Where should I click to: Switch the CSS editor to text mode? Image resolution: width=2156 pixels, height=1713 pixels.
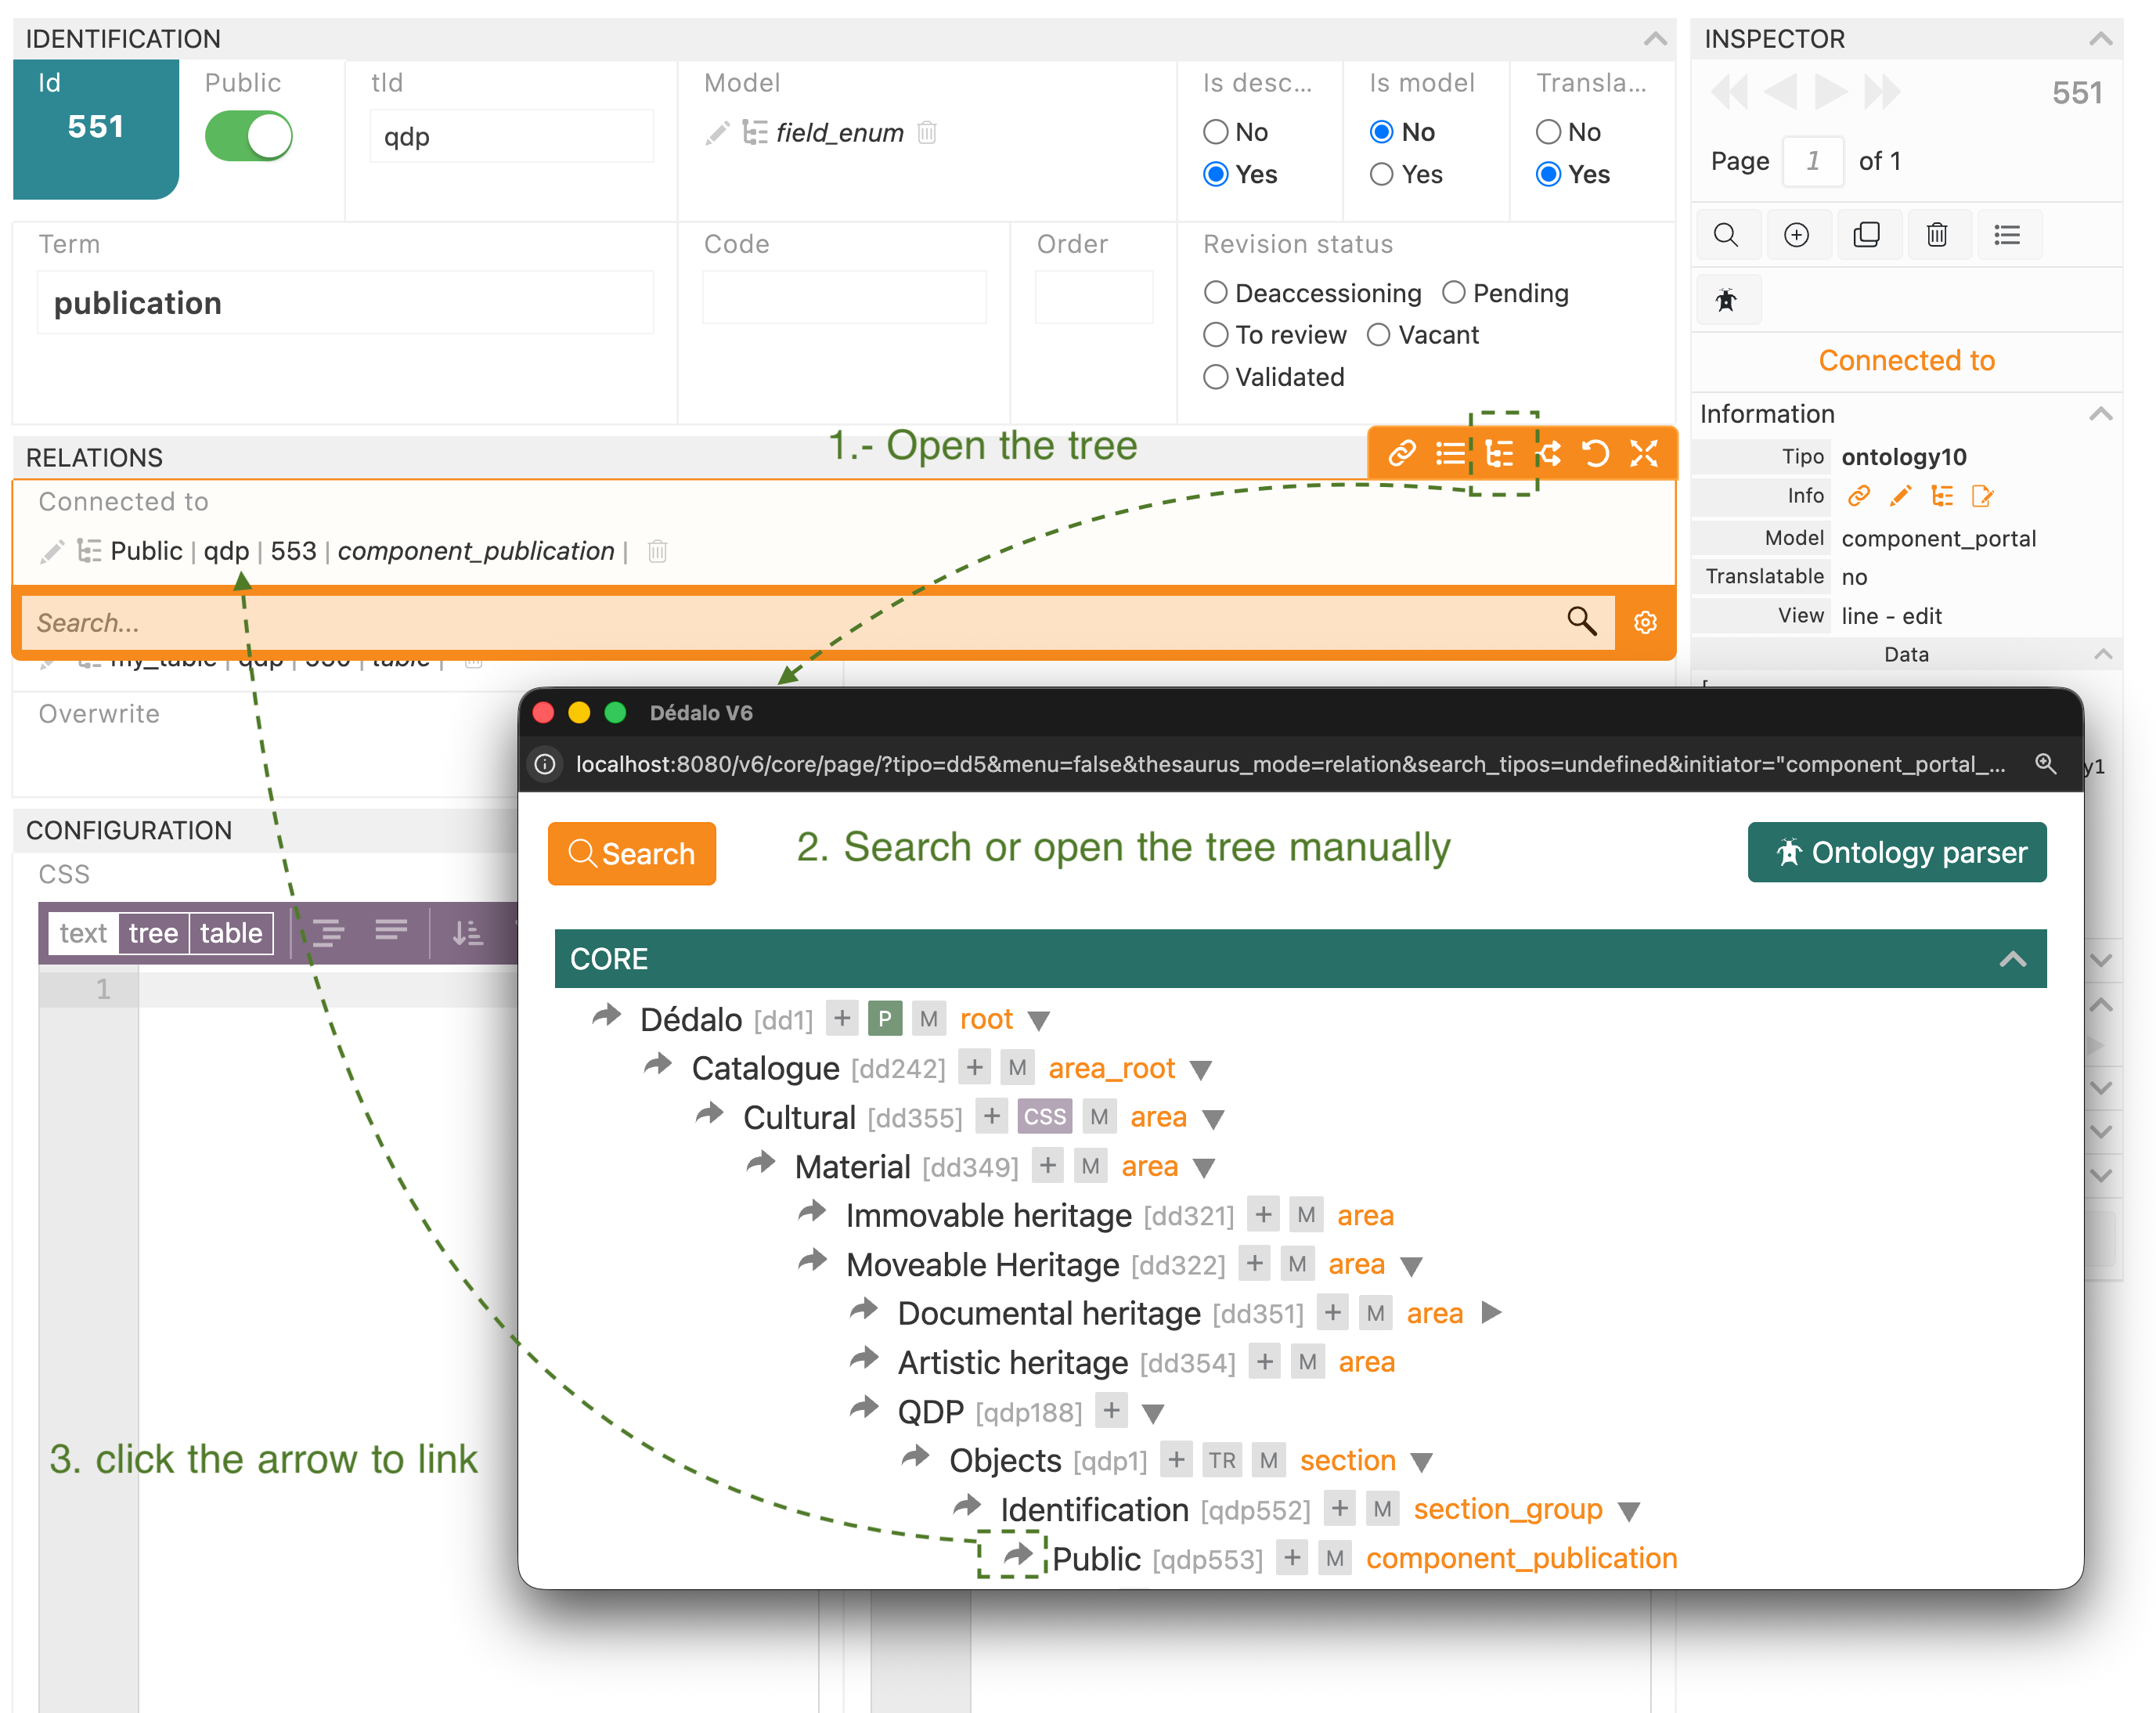(x=83, y=933)
